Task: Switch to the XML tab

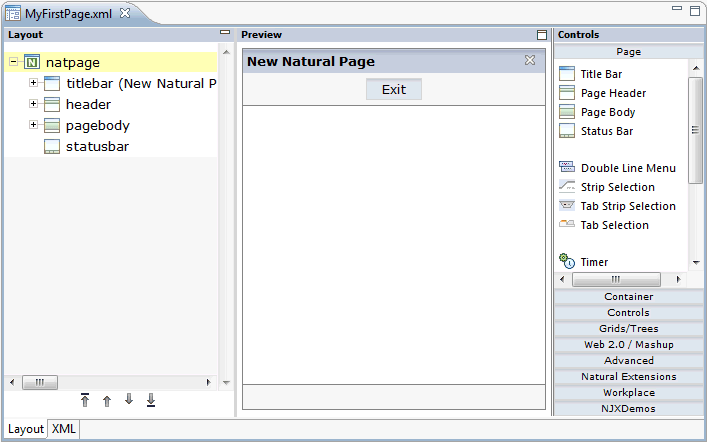Action: point(64,429)
